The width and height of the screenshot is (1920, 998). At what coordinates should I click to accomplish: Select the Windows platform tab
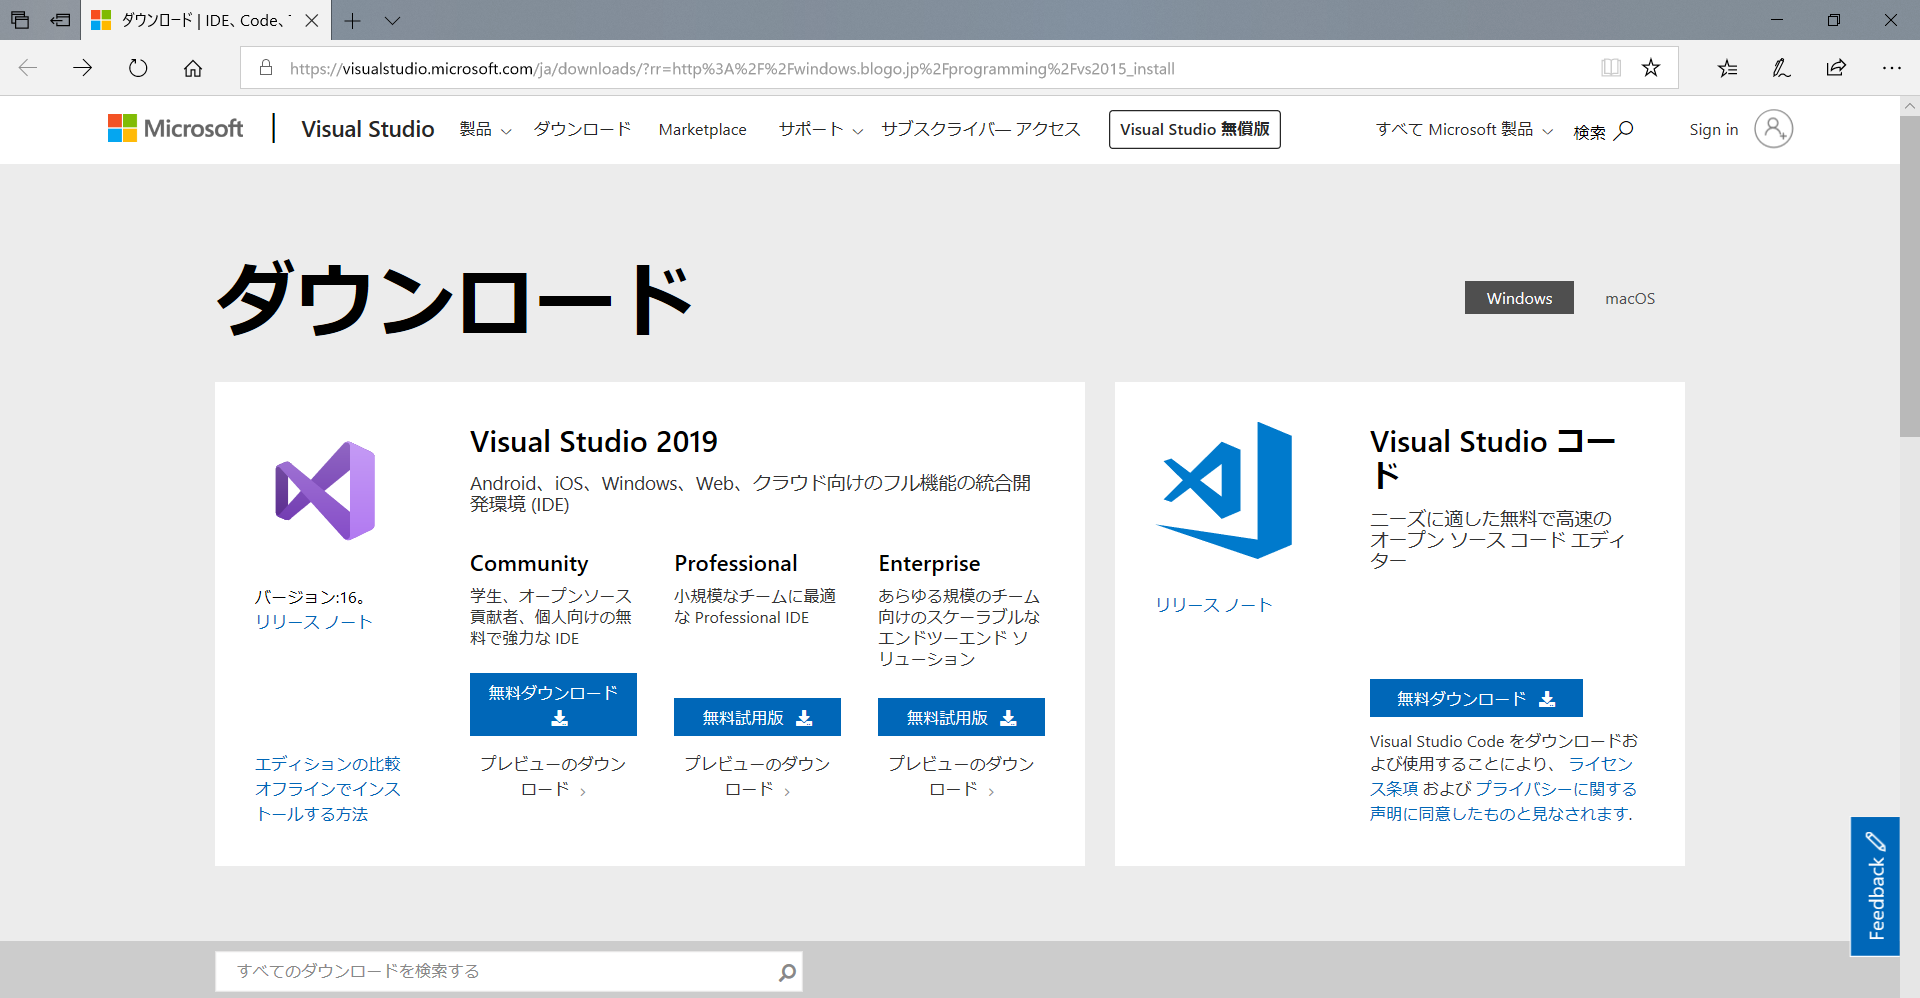tap(1519, 298)
